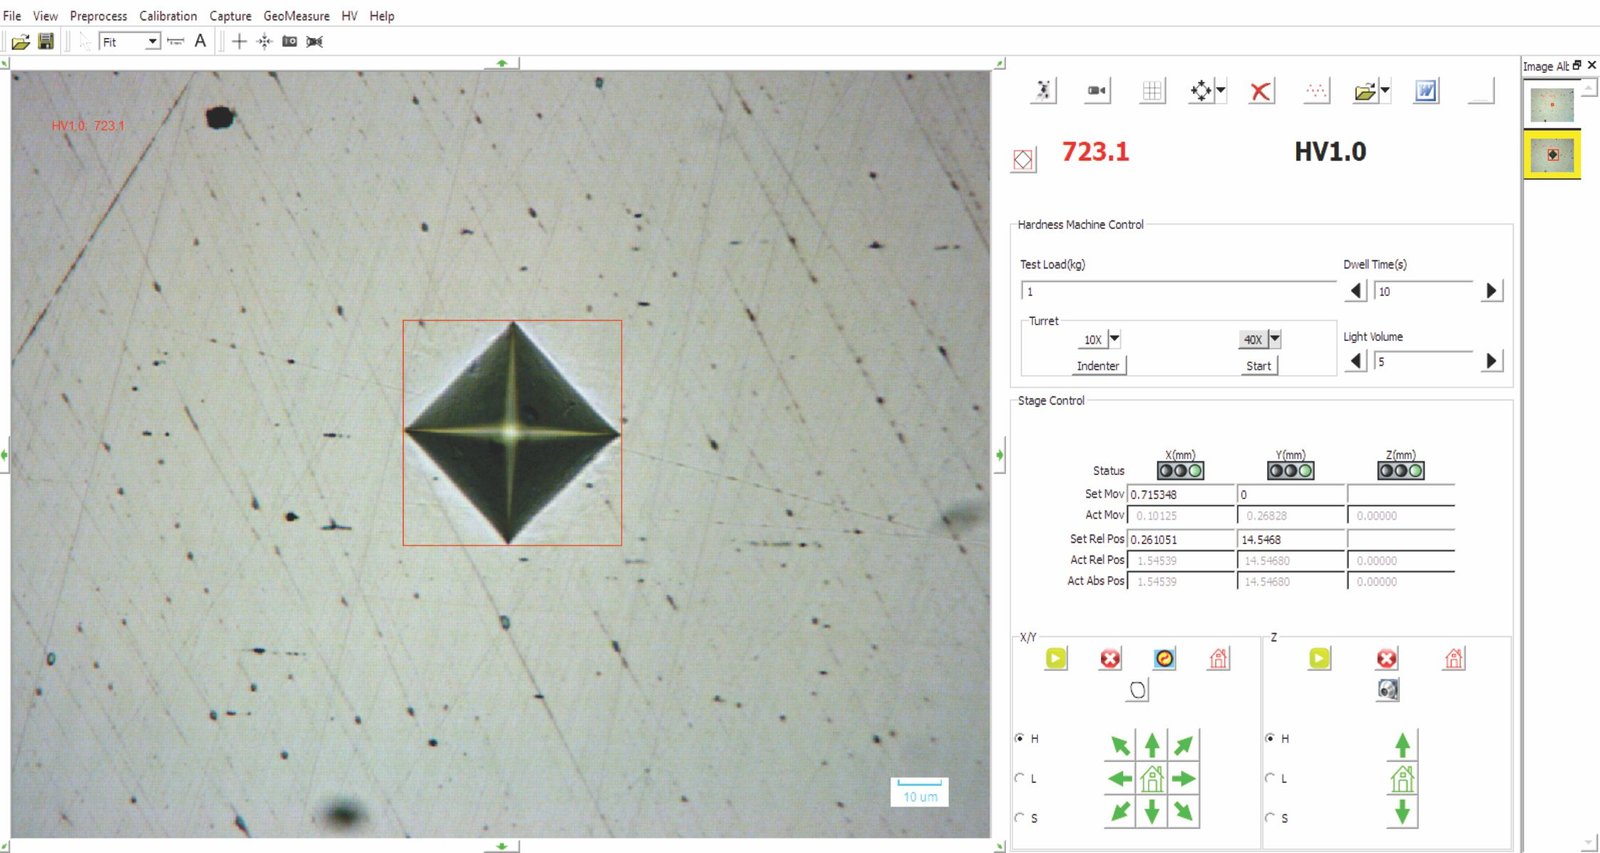Save with the green floppy disk icon
1600x853 pixels.
(x=46, y=41)
